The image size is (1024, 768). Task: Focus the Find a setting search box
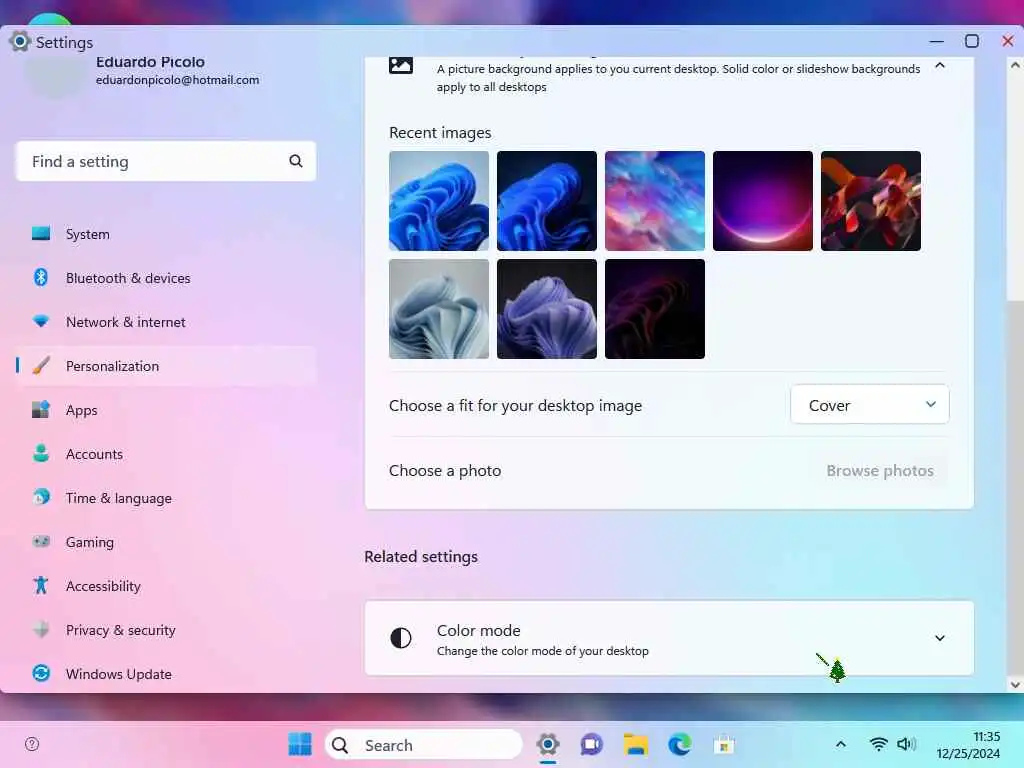tap(166, 161)
